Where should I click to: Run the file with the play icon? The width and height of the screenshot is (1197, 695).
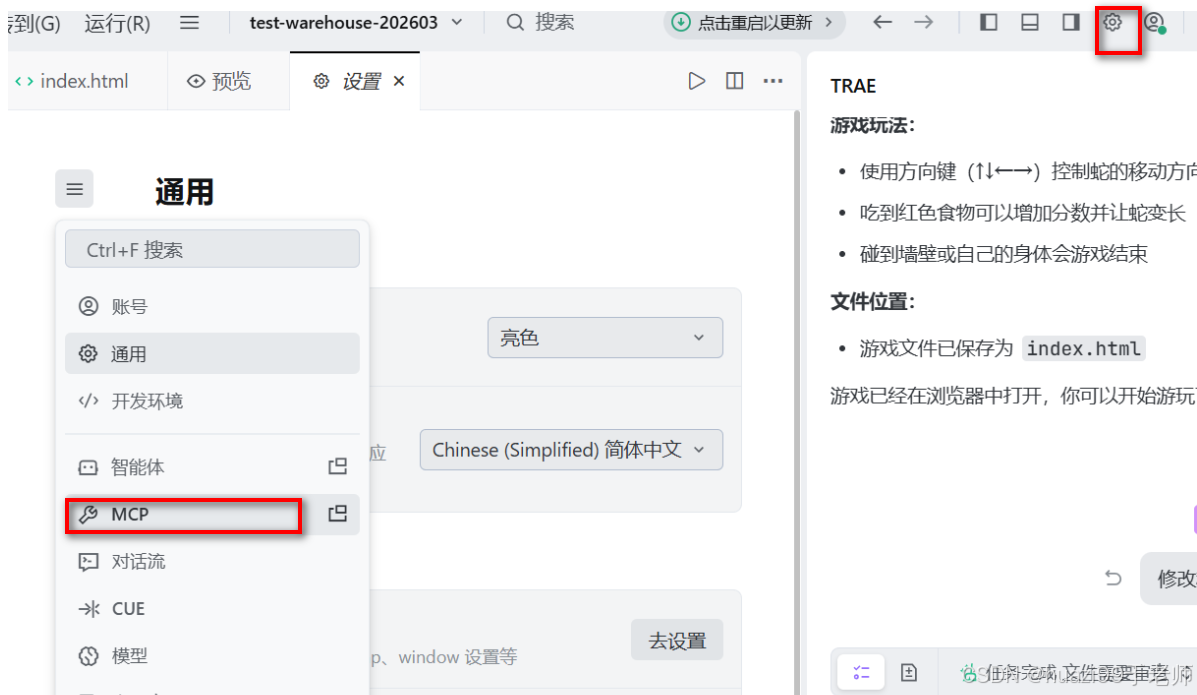point(696,81)
